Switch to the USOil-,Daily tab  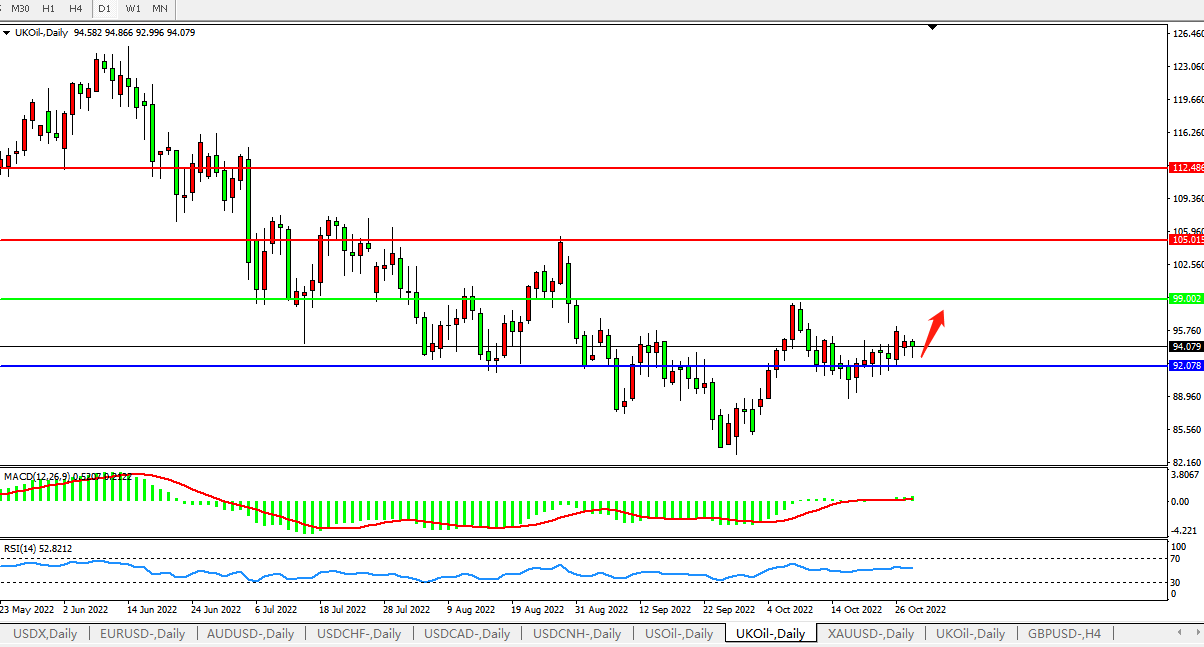(x=679, y=633)
